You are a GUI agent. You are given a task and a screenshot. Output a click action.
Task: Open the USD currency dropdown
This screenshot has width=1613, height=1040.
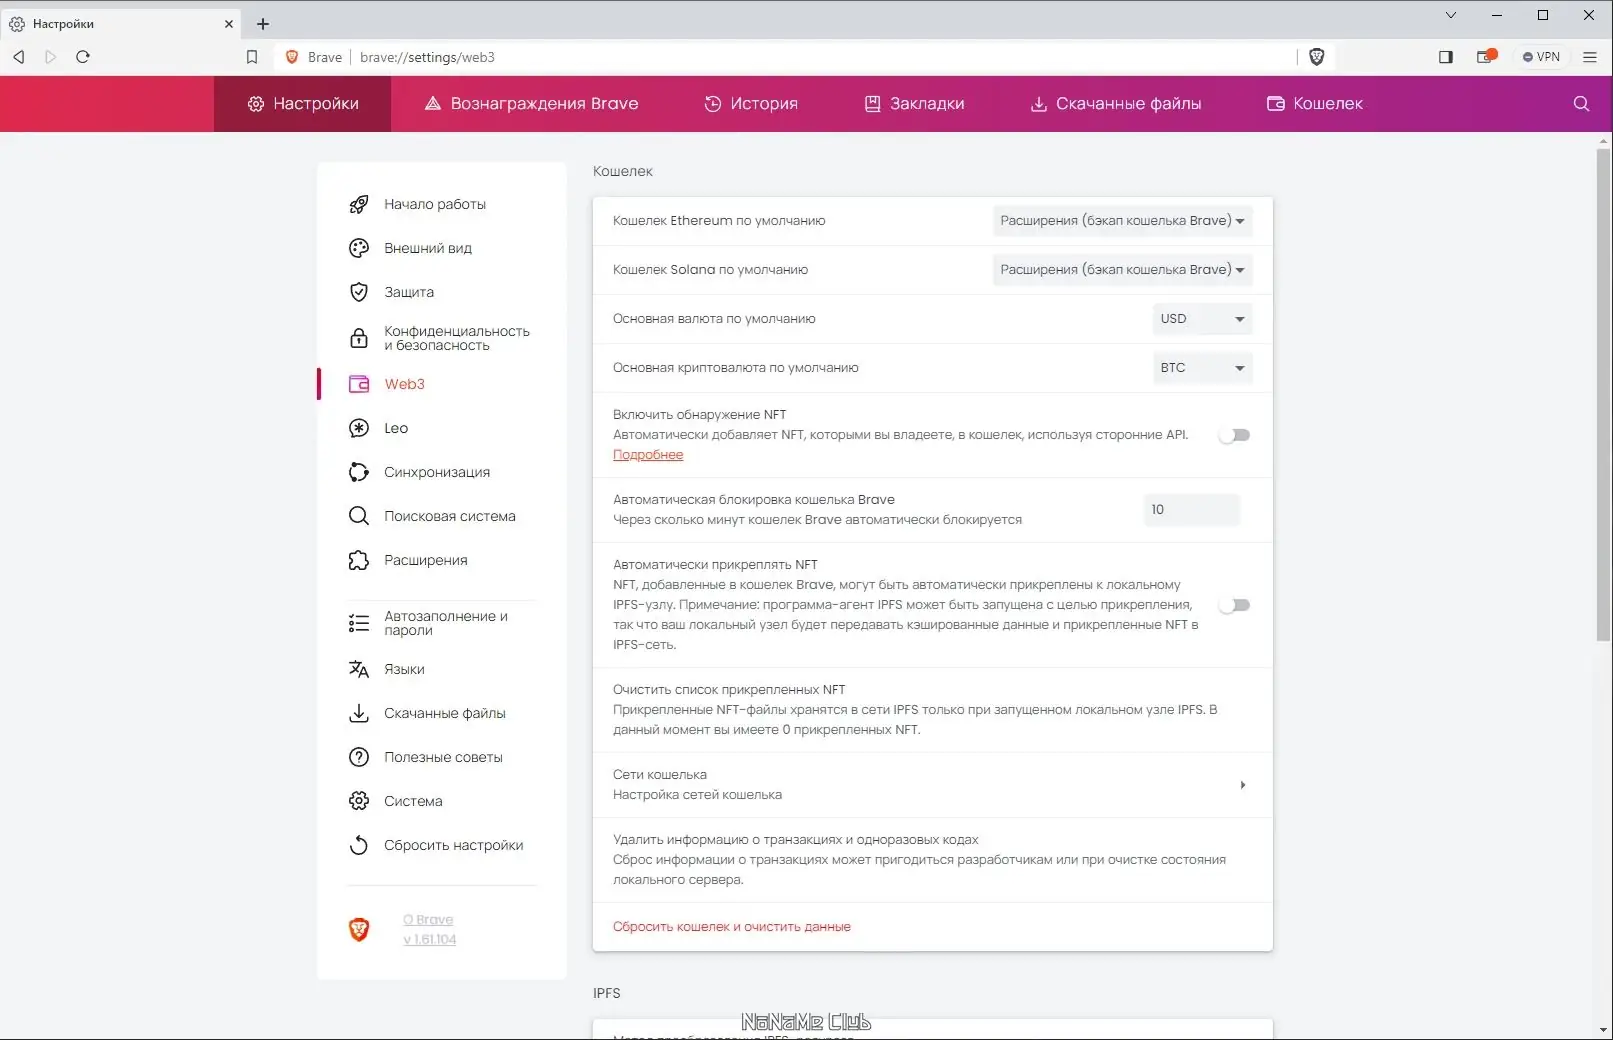(x=1202, y=319)
